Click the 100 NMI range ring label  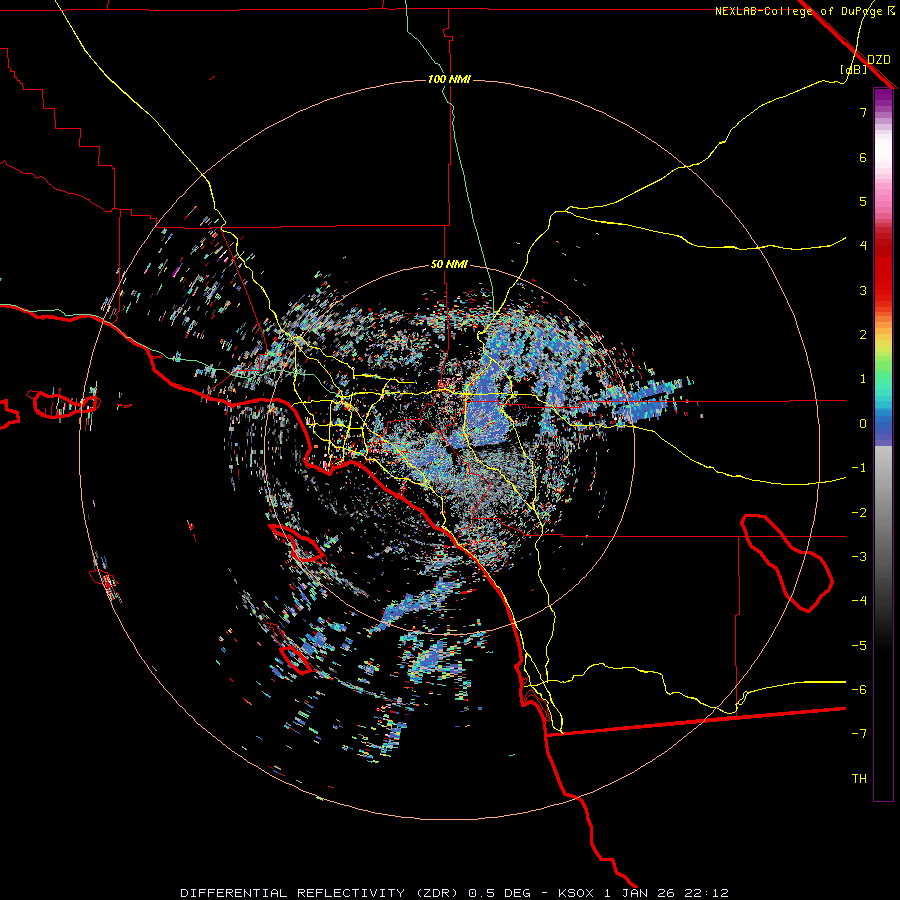click(449, 79)
